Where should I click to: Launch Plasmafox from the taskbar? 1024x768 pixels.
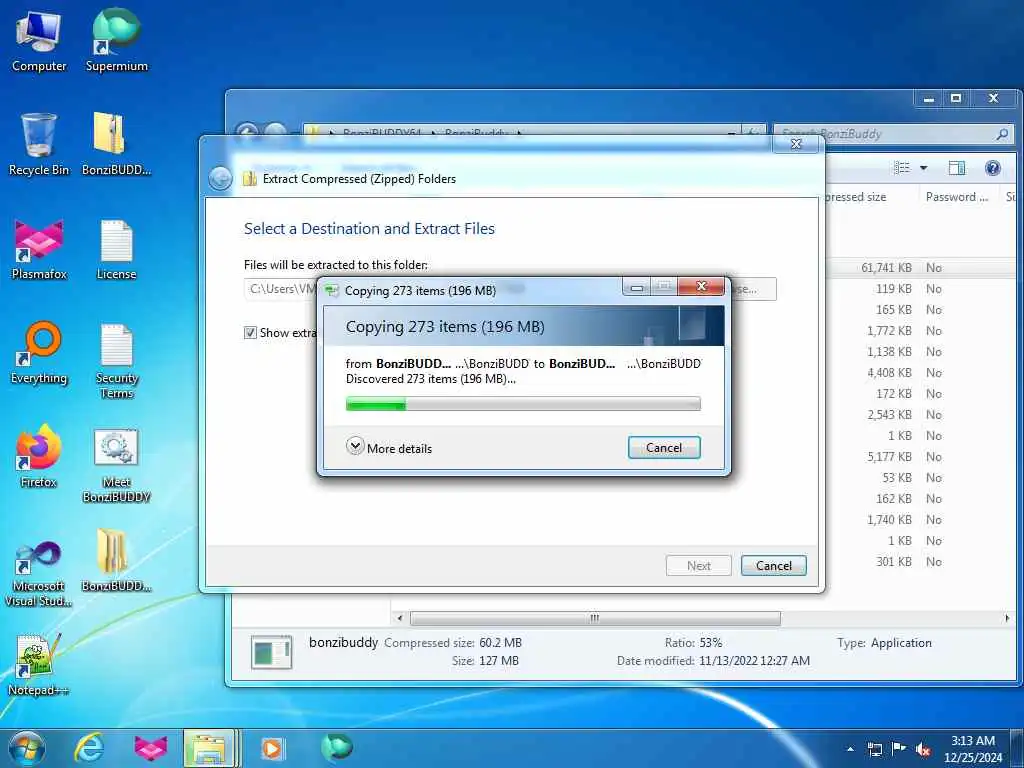click(x=151, y=748)
